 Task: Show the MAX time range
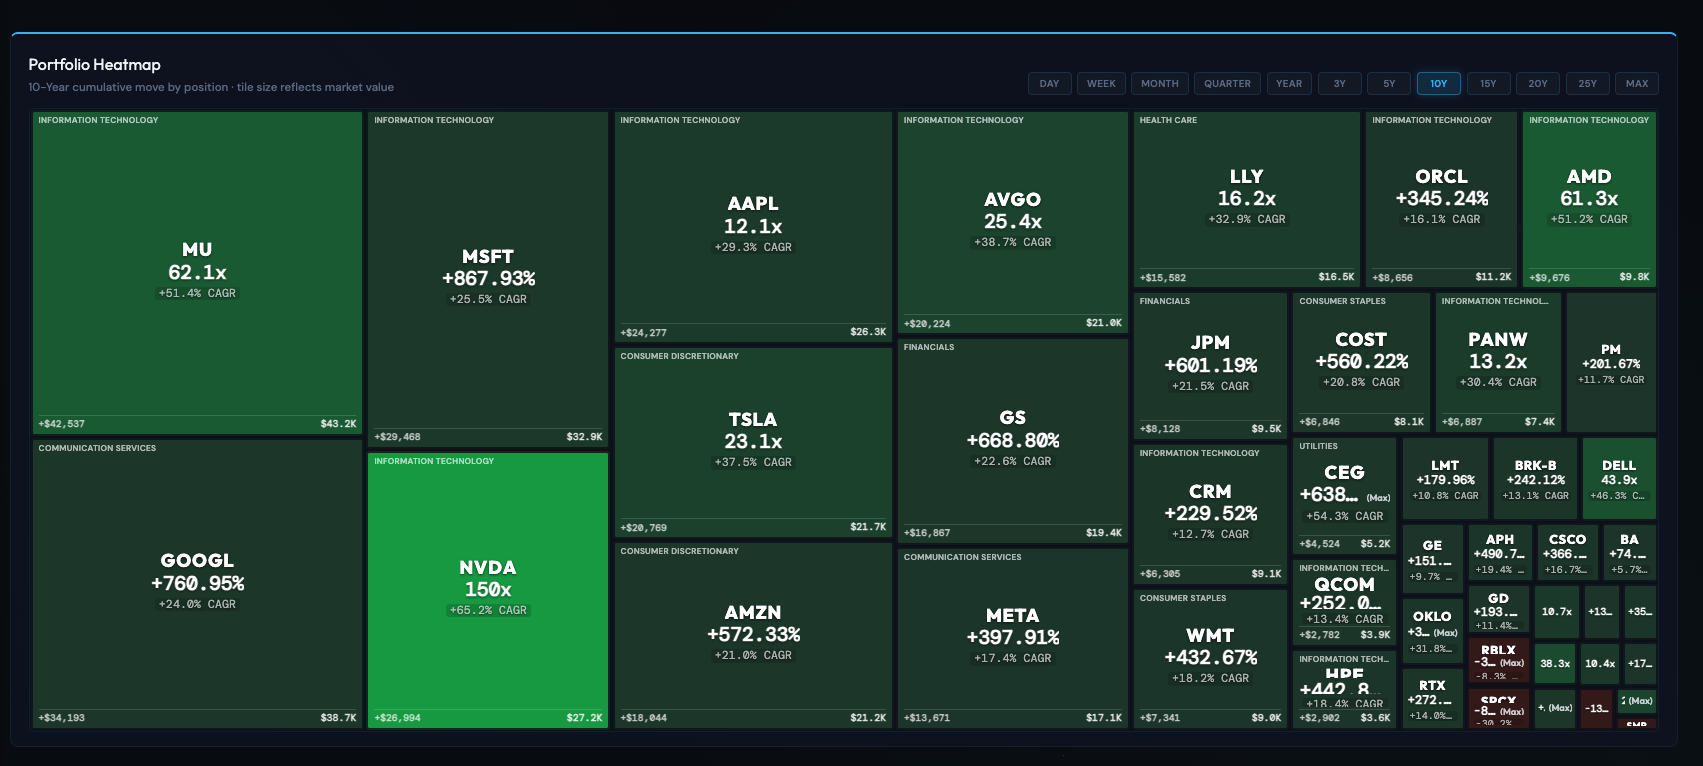click(1637, 84)
